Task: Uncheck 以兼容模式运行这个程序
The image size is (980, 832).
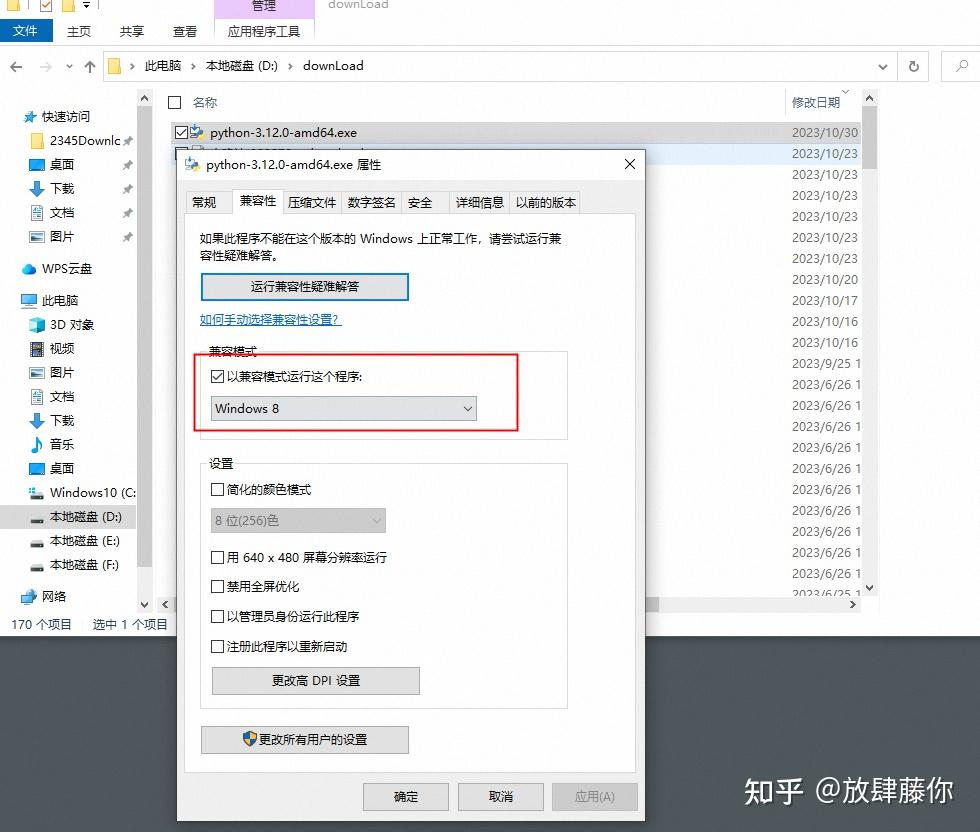Action: (218, 376)
